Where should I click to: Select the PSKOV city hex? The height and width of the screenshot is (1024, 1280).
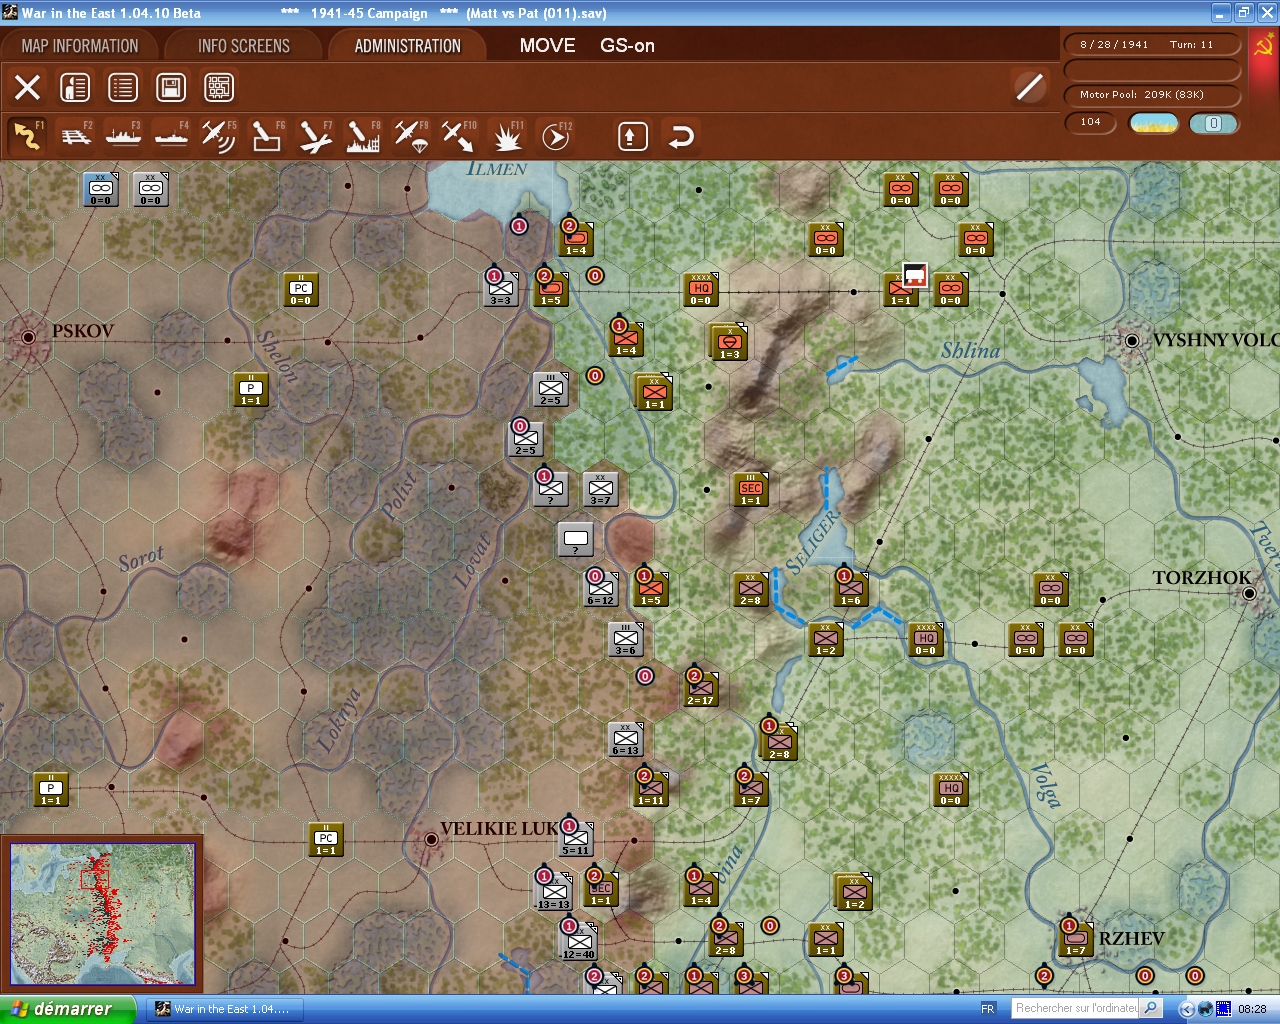(28, 338)
